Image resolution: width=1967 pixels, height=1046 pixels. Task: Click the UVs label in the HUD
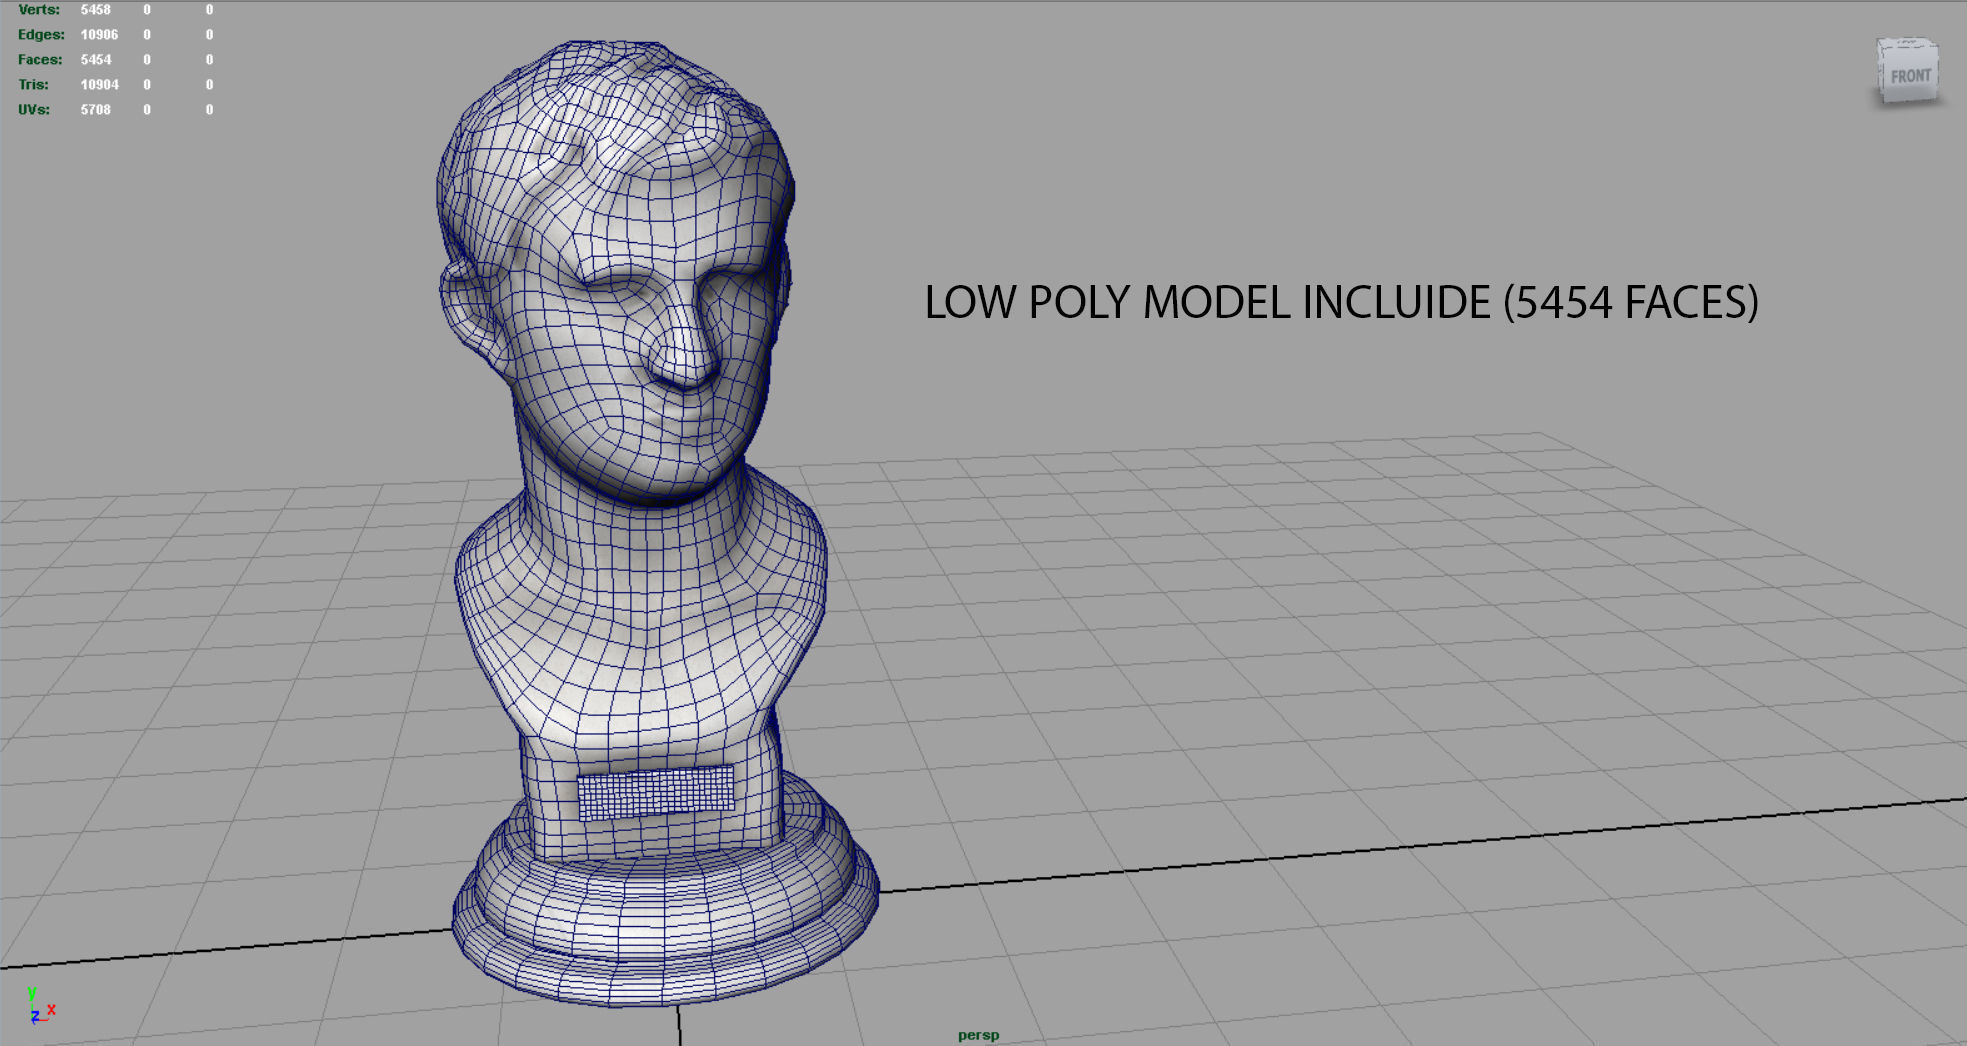[34, 110]
